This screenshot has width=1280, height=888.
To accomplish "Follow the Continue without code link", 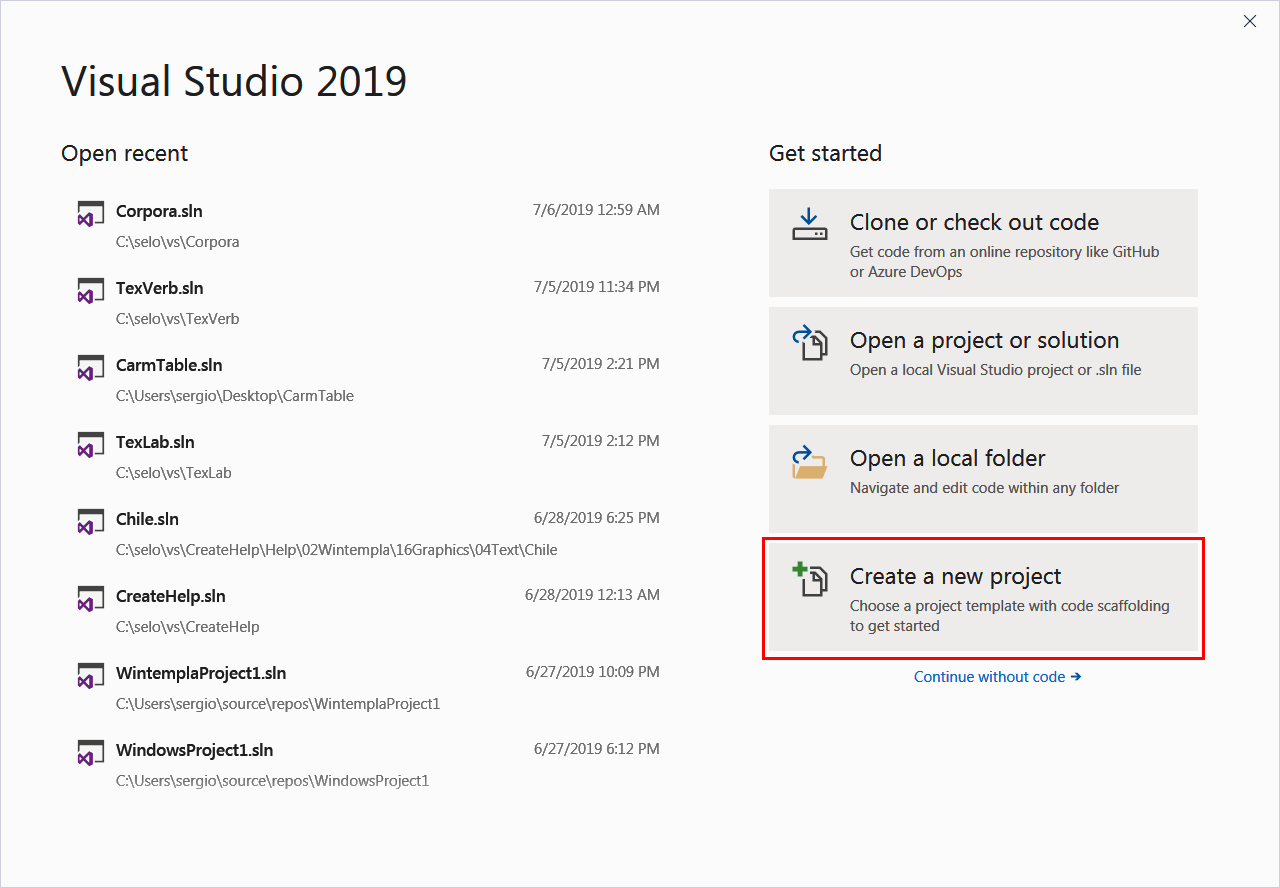I will pyautogui.click(x=997, y=677).
